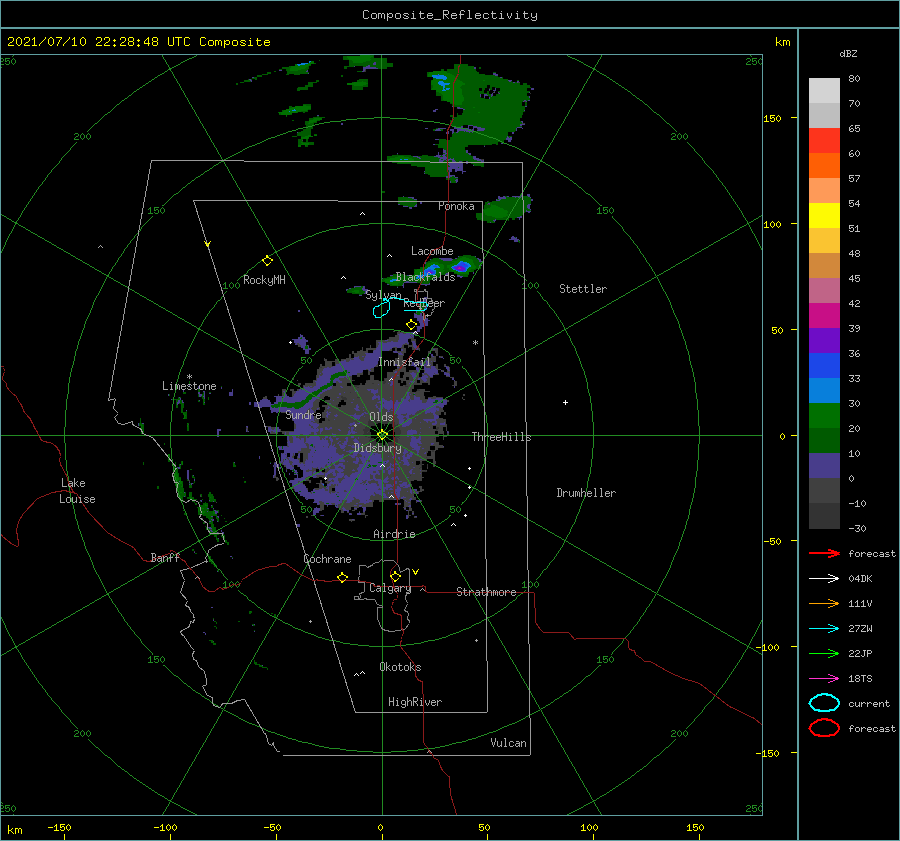Click the Limestone label
This screenshot has width=900, height=841.
coord(189,386)
